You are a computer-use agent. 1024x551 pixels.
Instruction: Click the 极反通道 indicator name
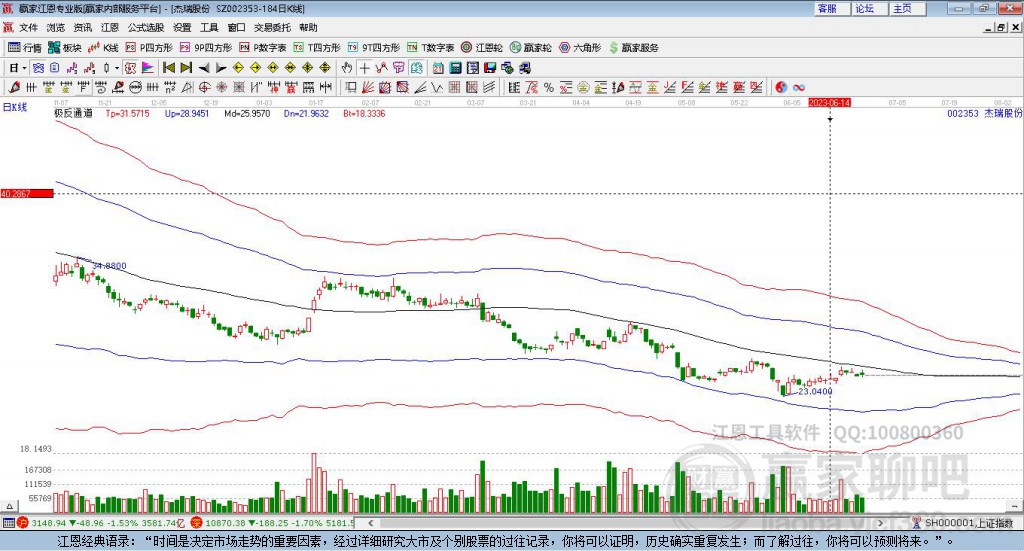[73, 114]
